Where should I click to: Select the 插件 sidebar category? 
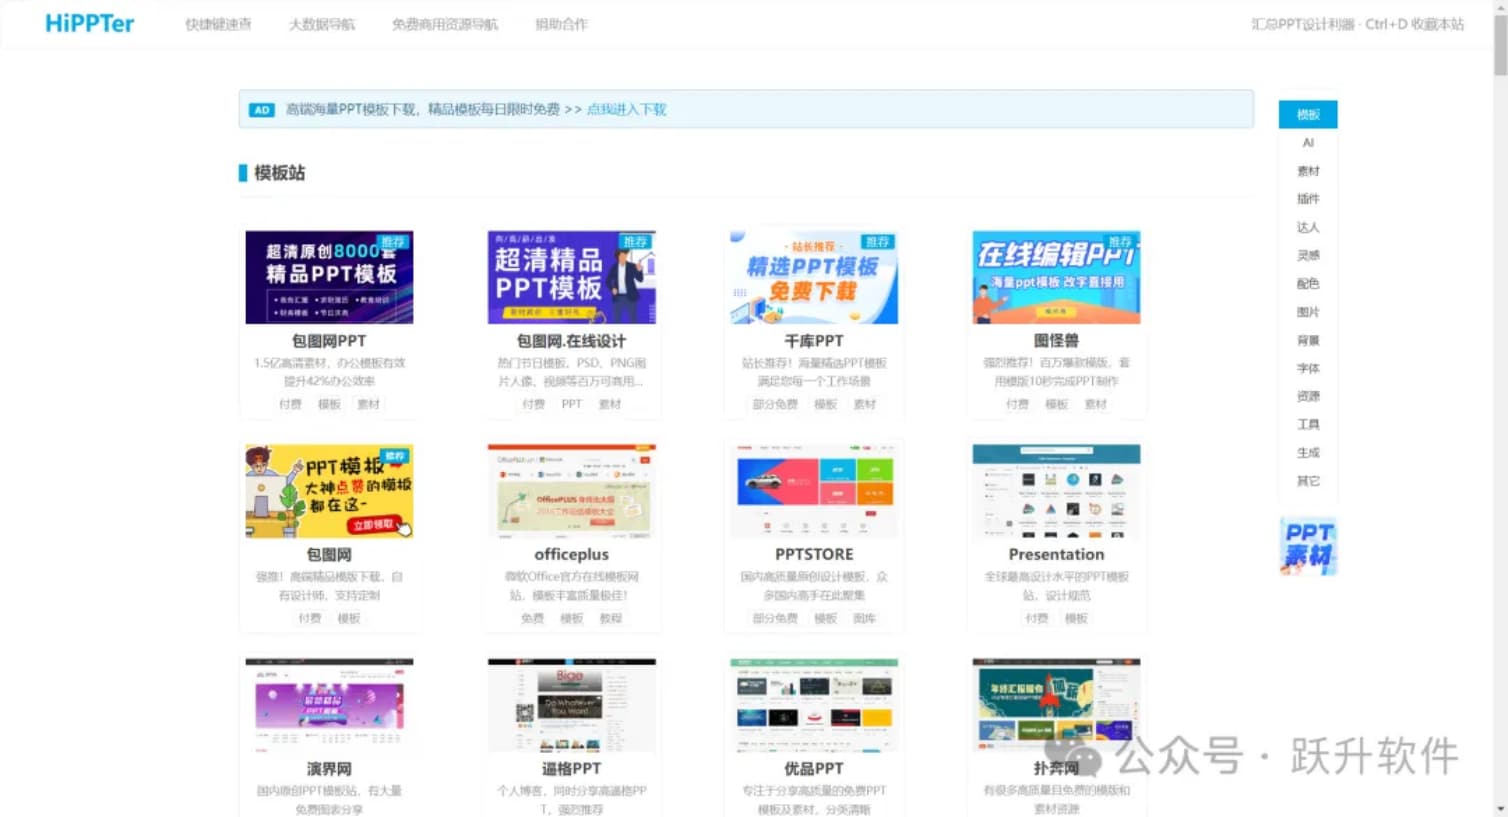click(1308, 199)
